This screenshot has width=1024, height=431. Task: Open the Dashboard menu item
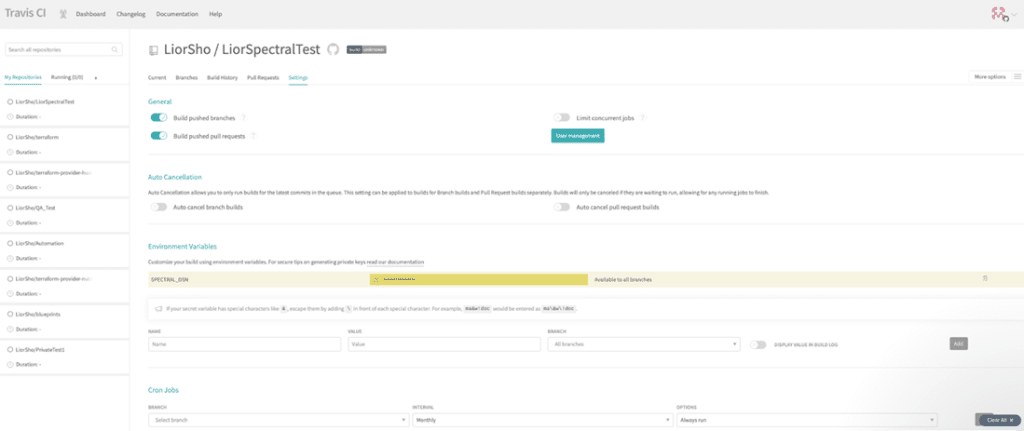pyautogui.click(x=90, y=14)
